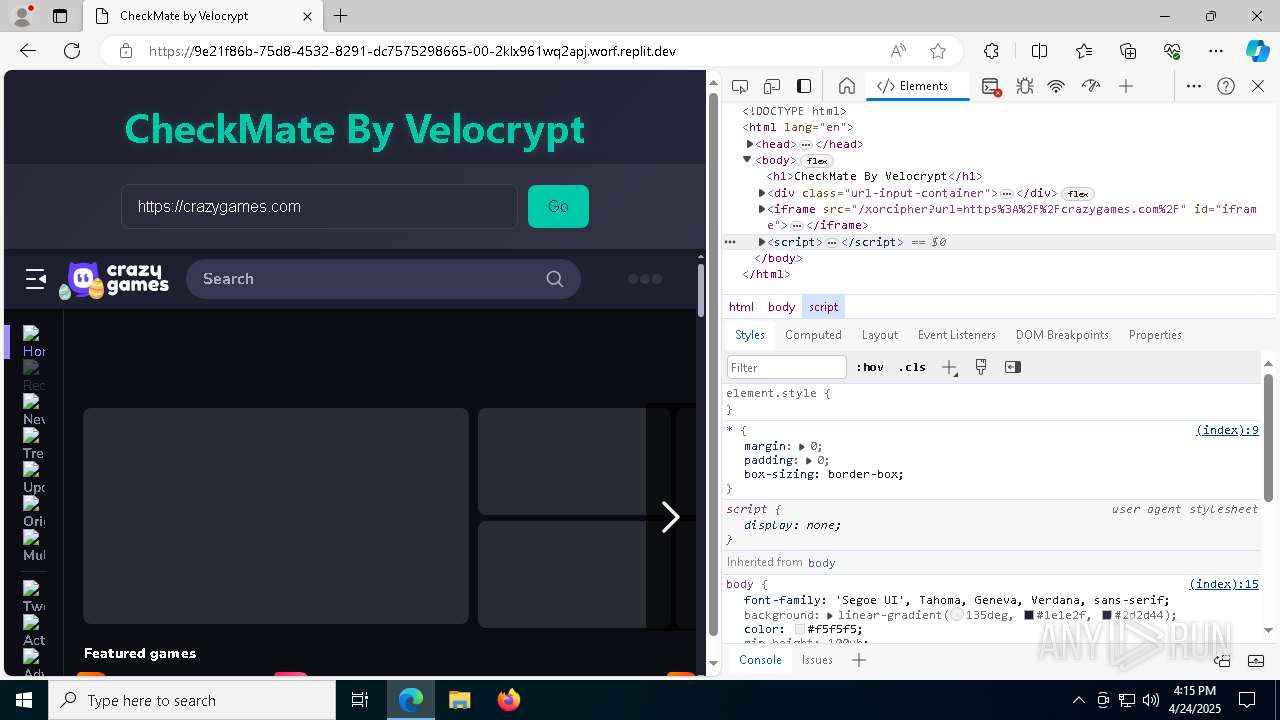
Task: Open the DevTools Welcome home icon
Action: pos(846,86)
